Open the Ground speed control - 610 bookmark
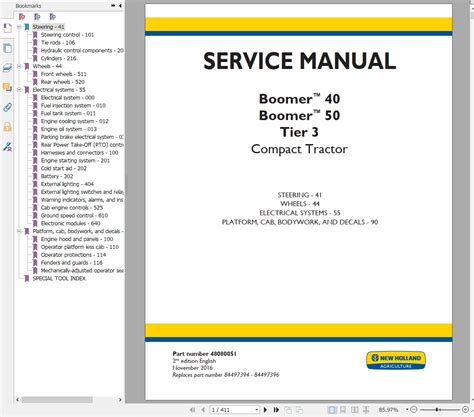This screenshot has height=417, width=474. pos(74,216)
